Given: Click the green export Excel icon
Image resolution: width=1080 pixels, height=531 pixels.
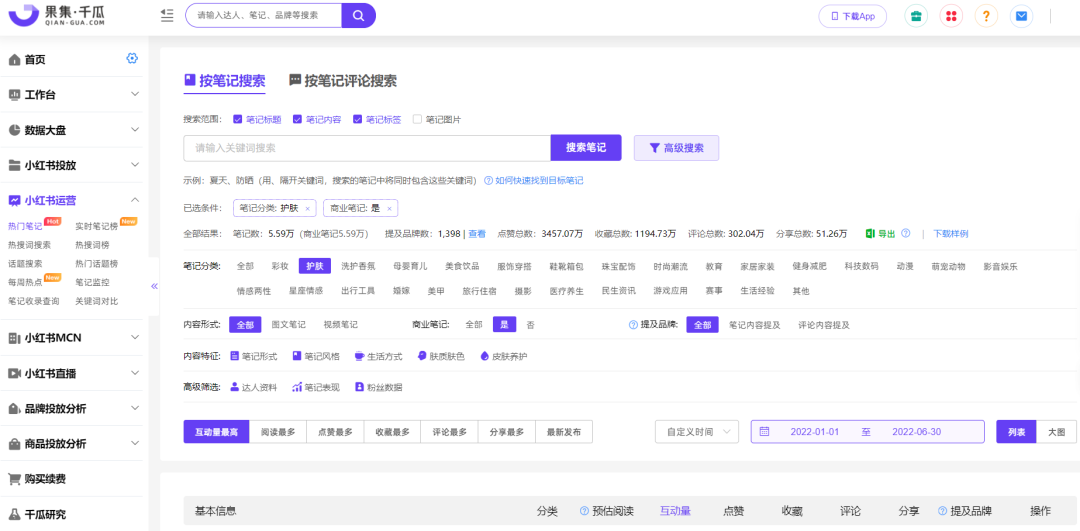Looking at the screenshot, I should [870, 233].
